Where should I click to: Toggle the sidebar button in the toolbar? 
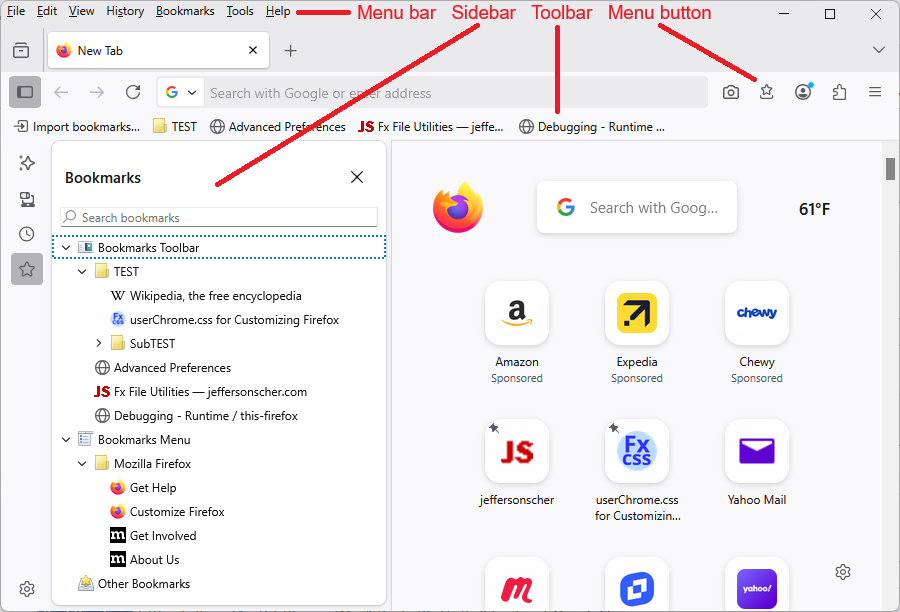(25, 92)
